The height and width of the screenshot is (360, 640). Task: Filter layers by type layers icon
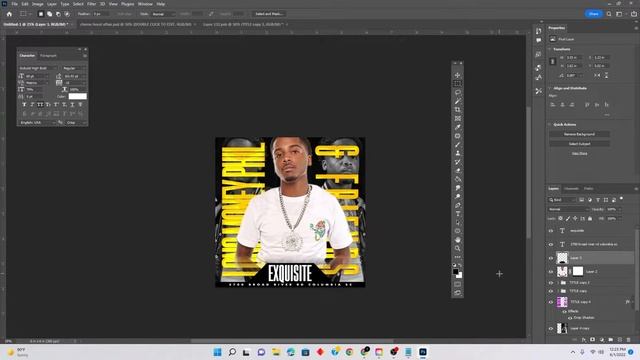point(598,200)
